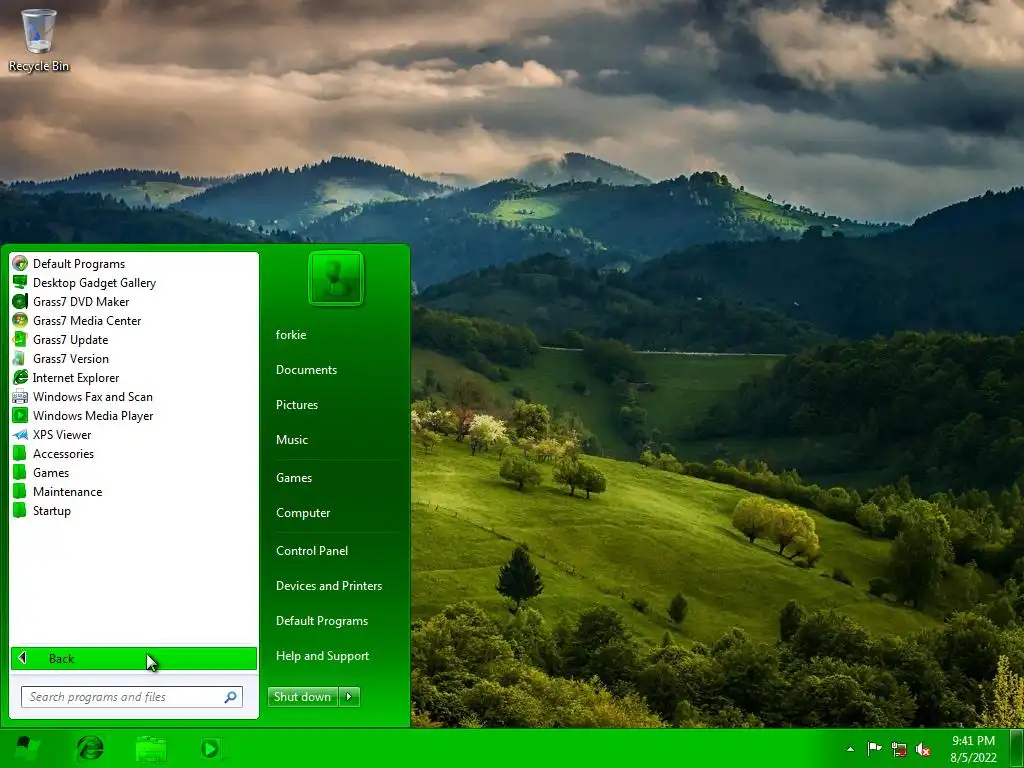Go Back to the main Start menu
Image resolution: width=1024 pixels, height=768 pixels.
(134, 658)
